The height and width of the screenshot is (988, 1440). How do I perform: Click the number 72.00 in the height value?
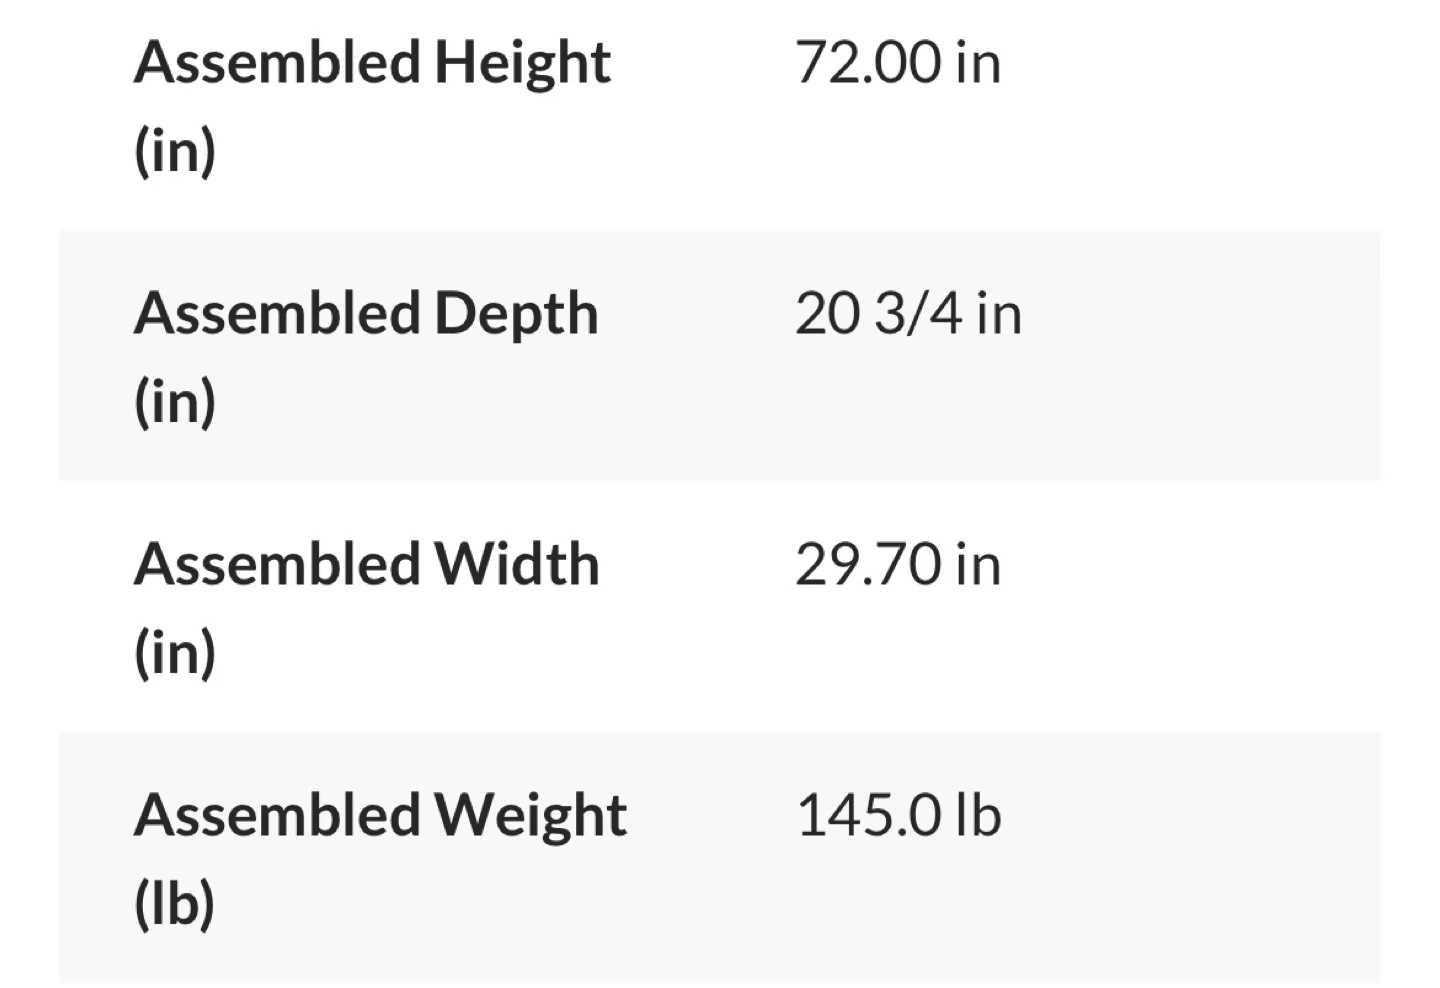click(868, 63)
